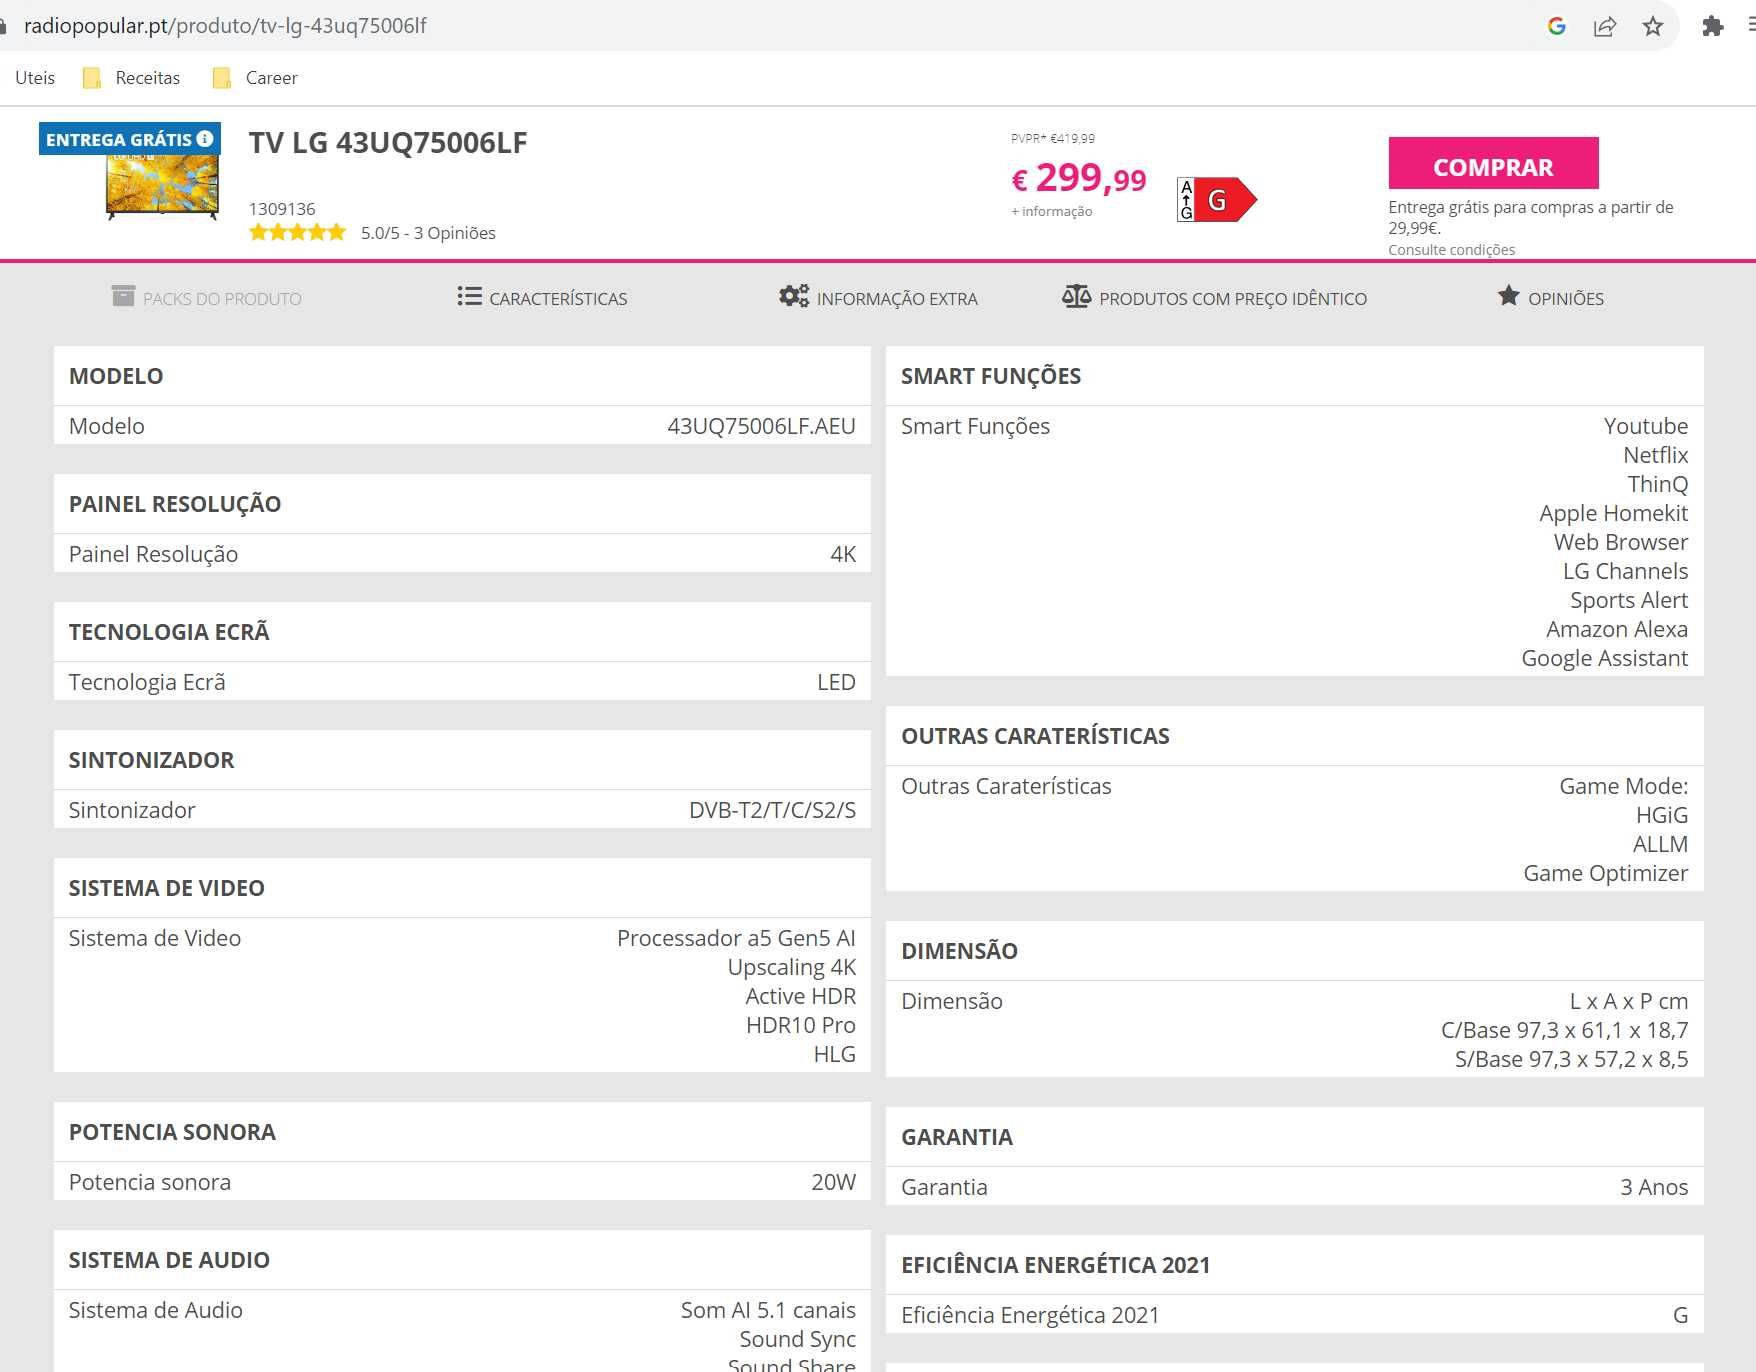1756x1372 pixels.
Task: Click the info icon on Entrega Grátis badge
Action: [x=205, y=139]
